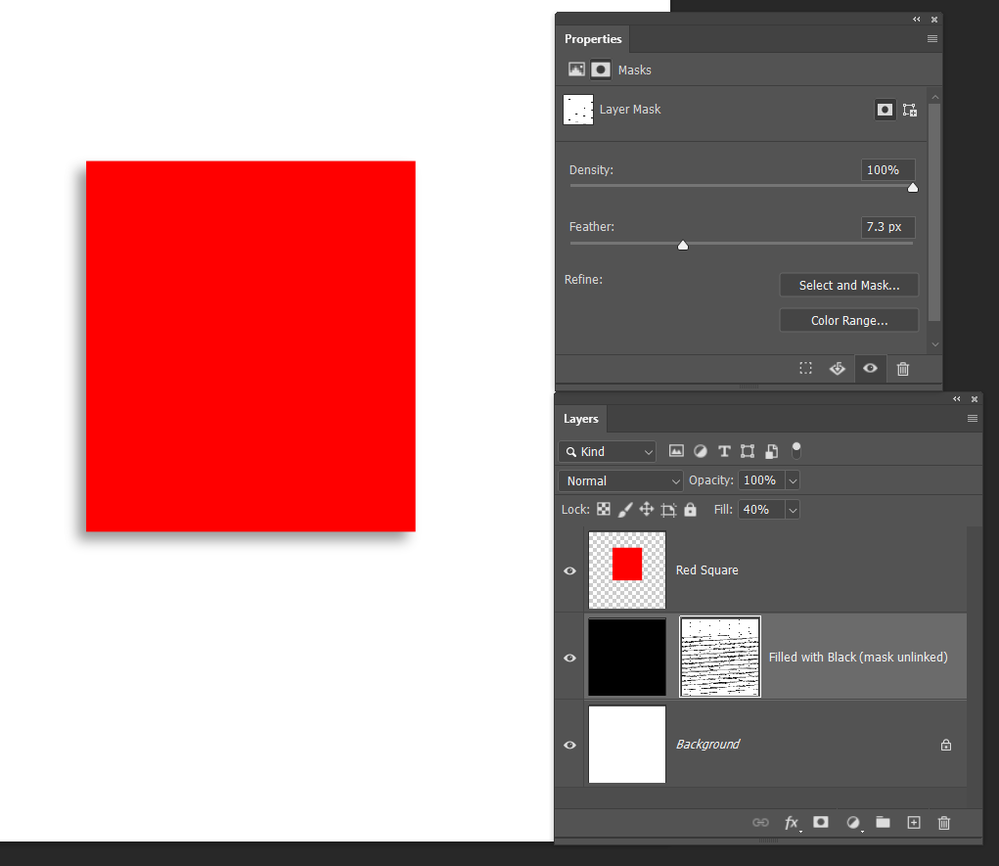Click the Properties panel scrollbar up arrow
This screenshot has width=999, height=866.
[x=935, y=97]
